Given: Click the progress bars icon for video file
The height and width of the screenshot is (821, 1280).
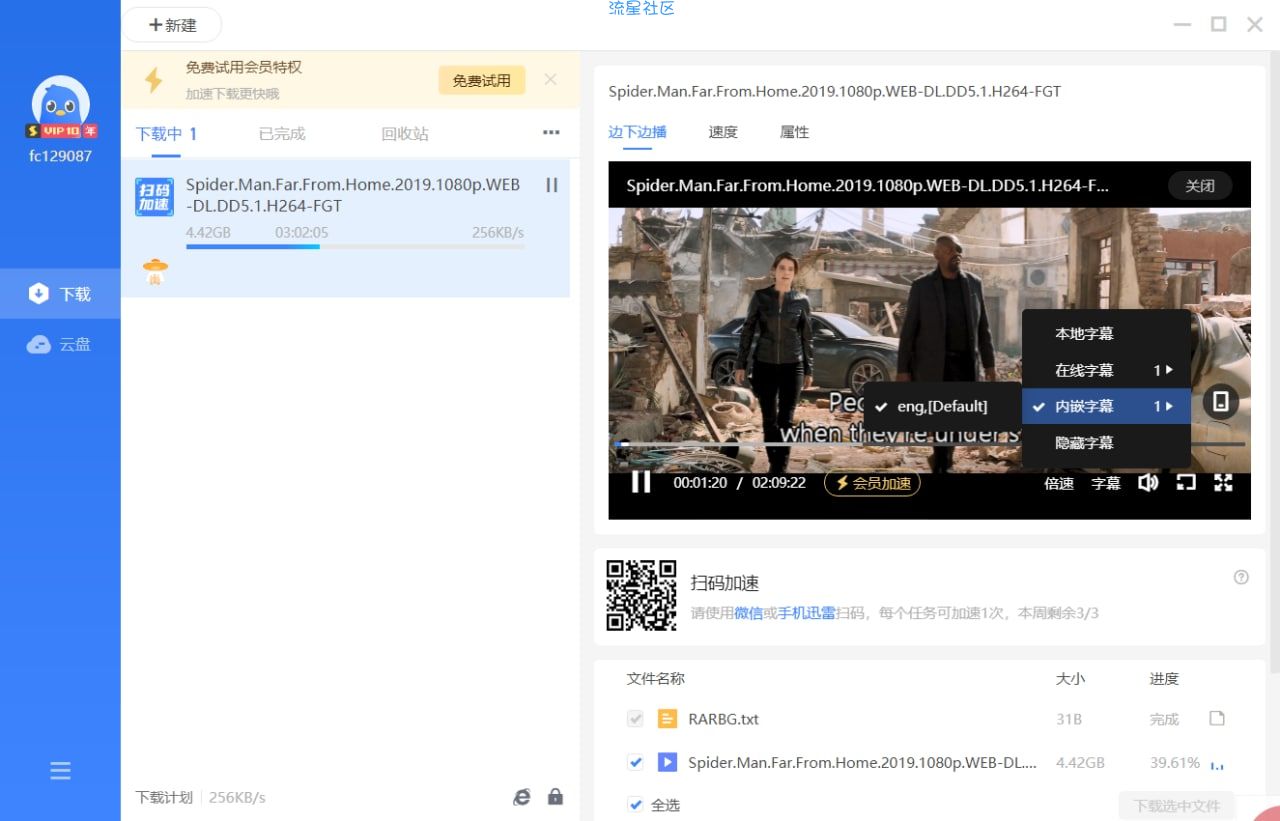Looking at the screenshot, I should click(1217, 765).
